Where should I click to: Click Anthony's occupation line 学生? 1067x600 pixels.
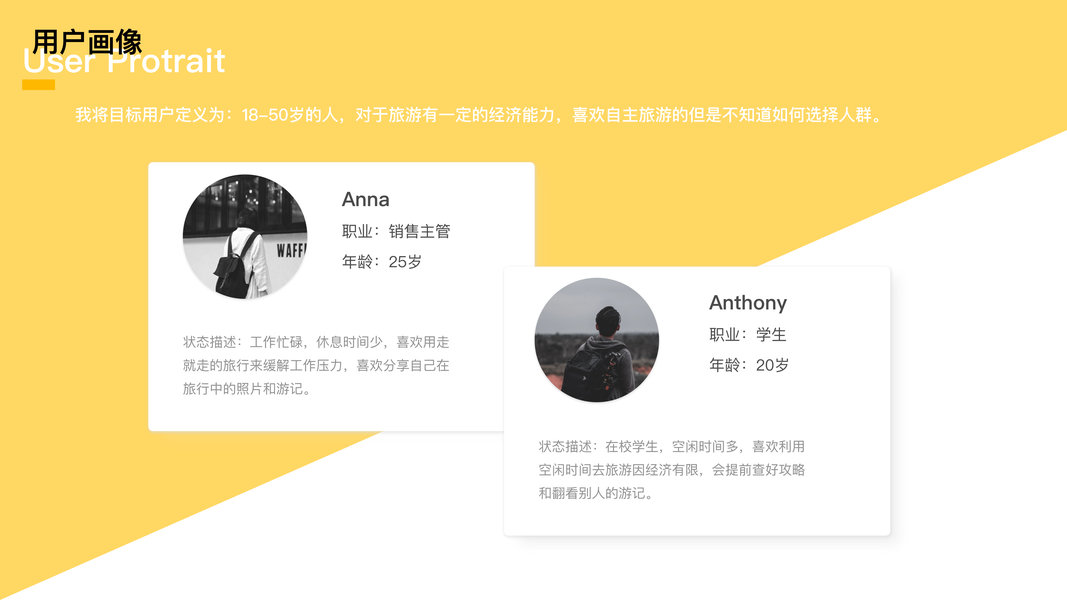pos(748,335)
